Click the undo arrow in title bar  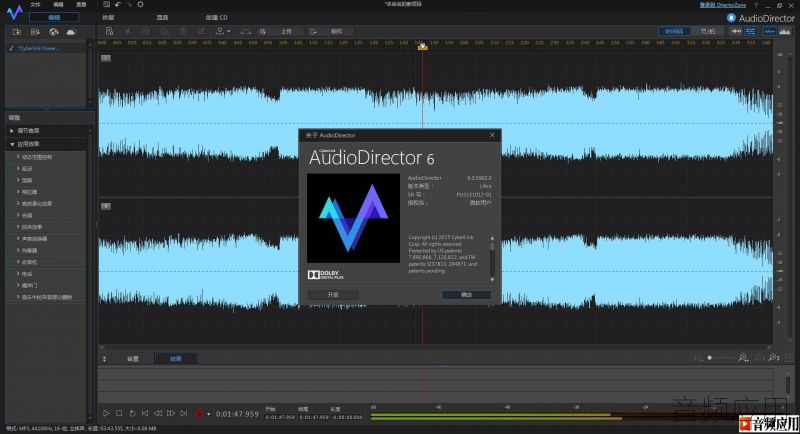118,5
